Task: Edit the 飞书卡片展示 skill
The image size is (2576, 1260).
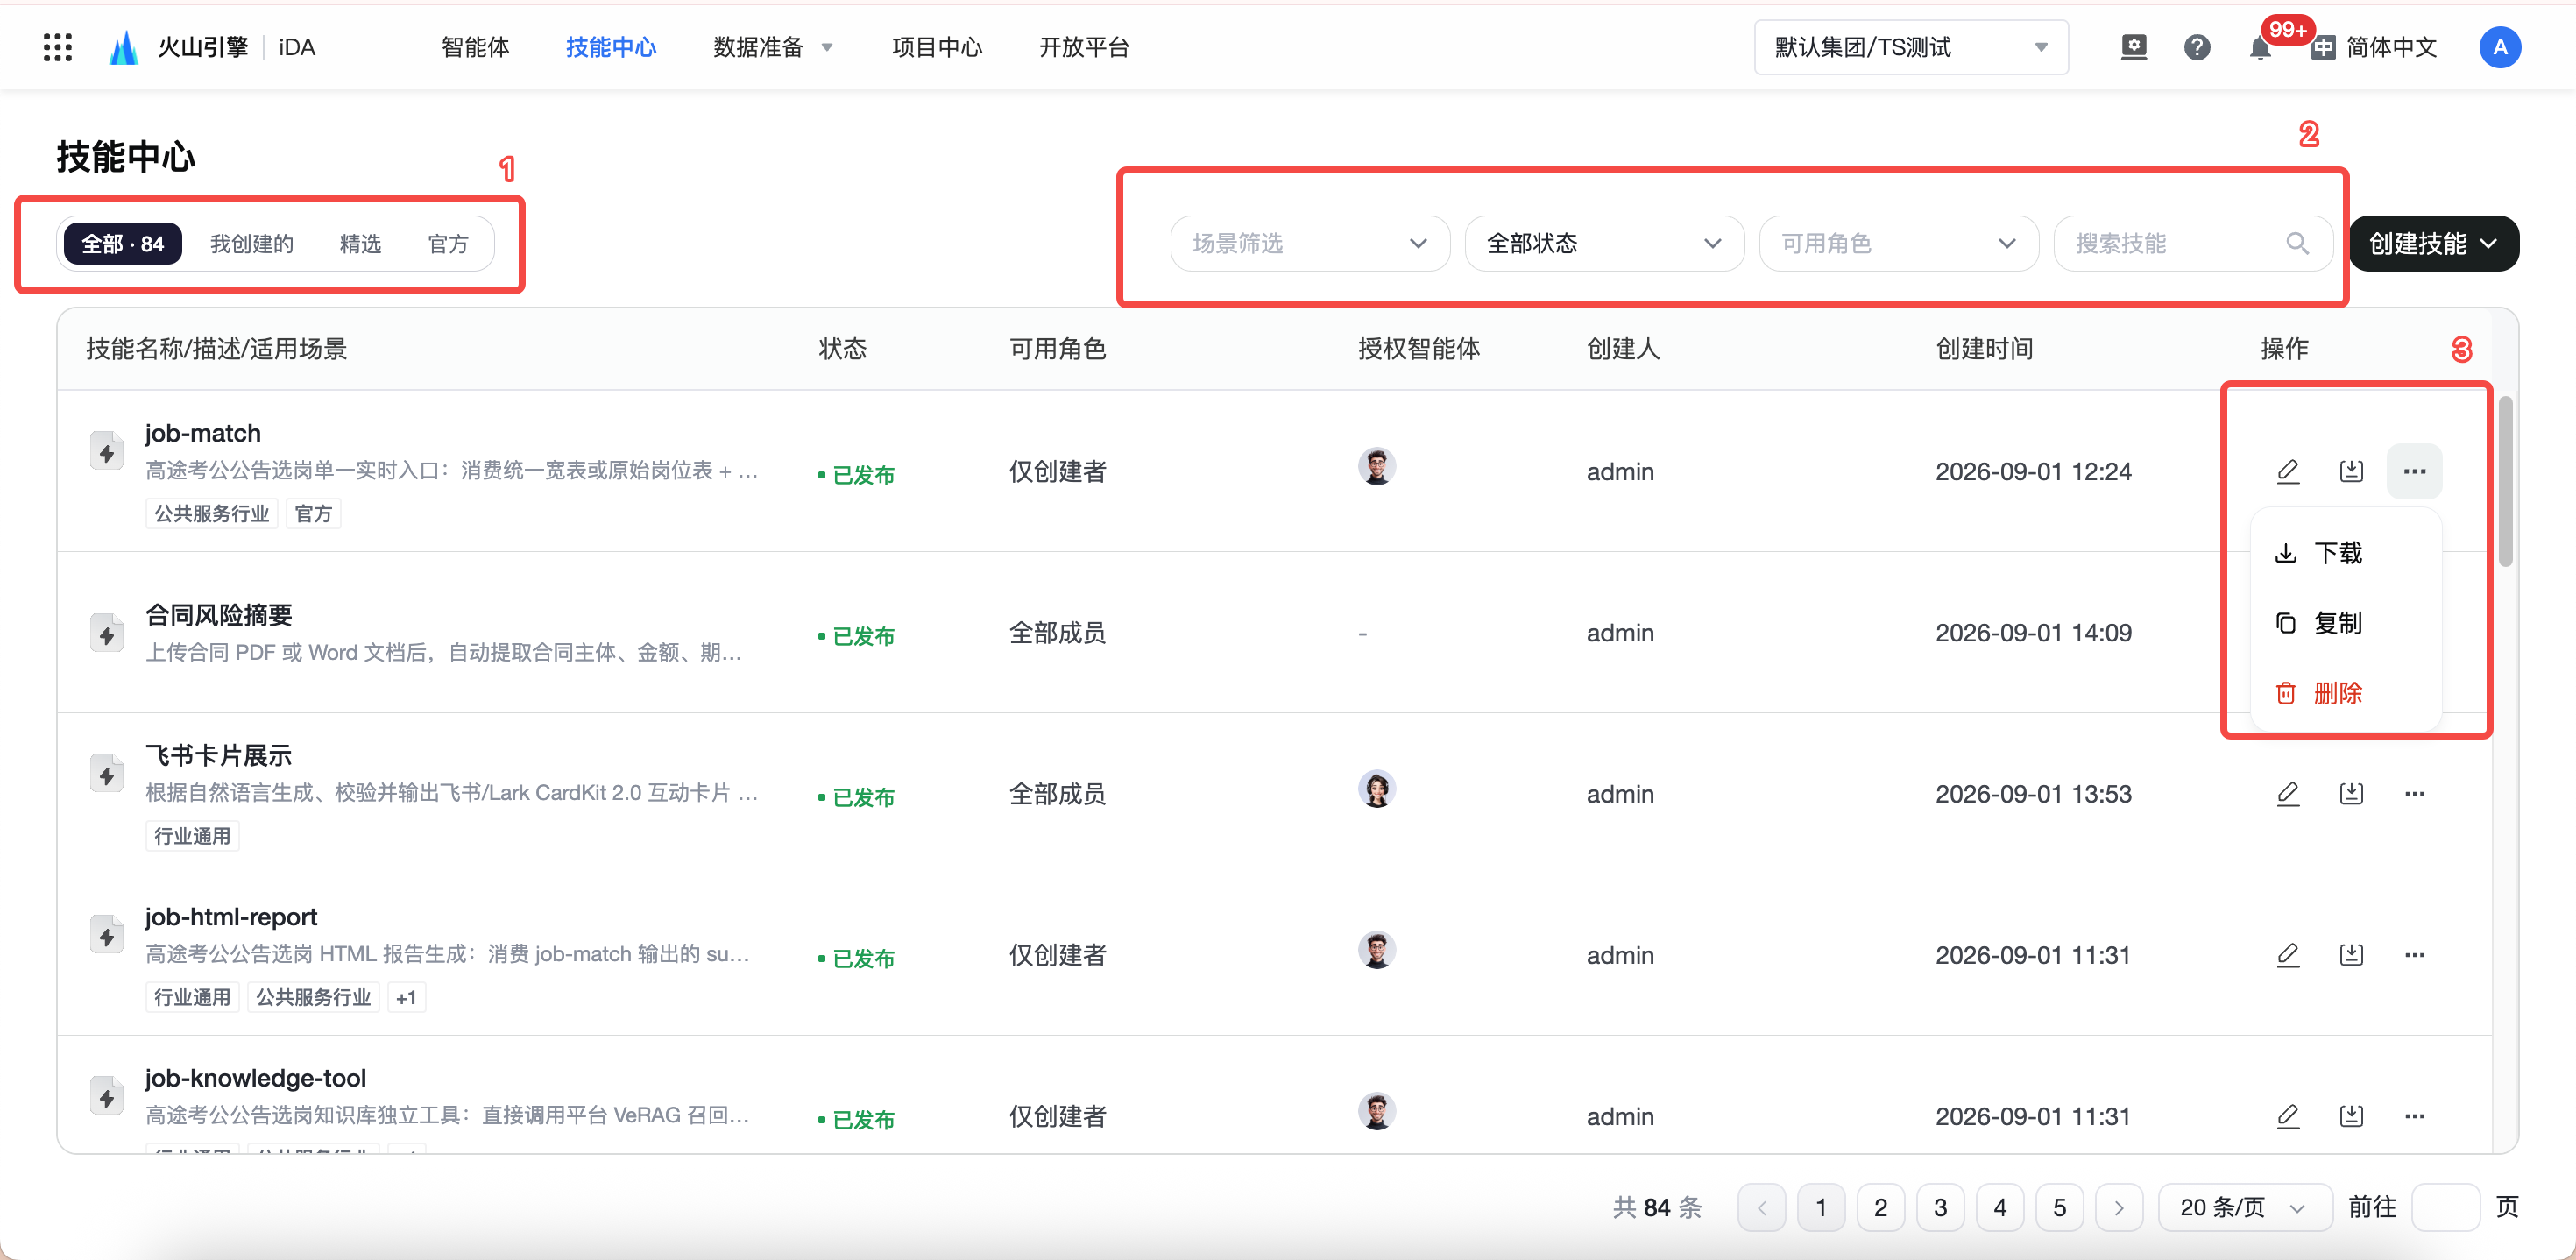Action: coord(2287,794)
